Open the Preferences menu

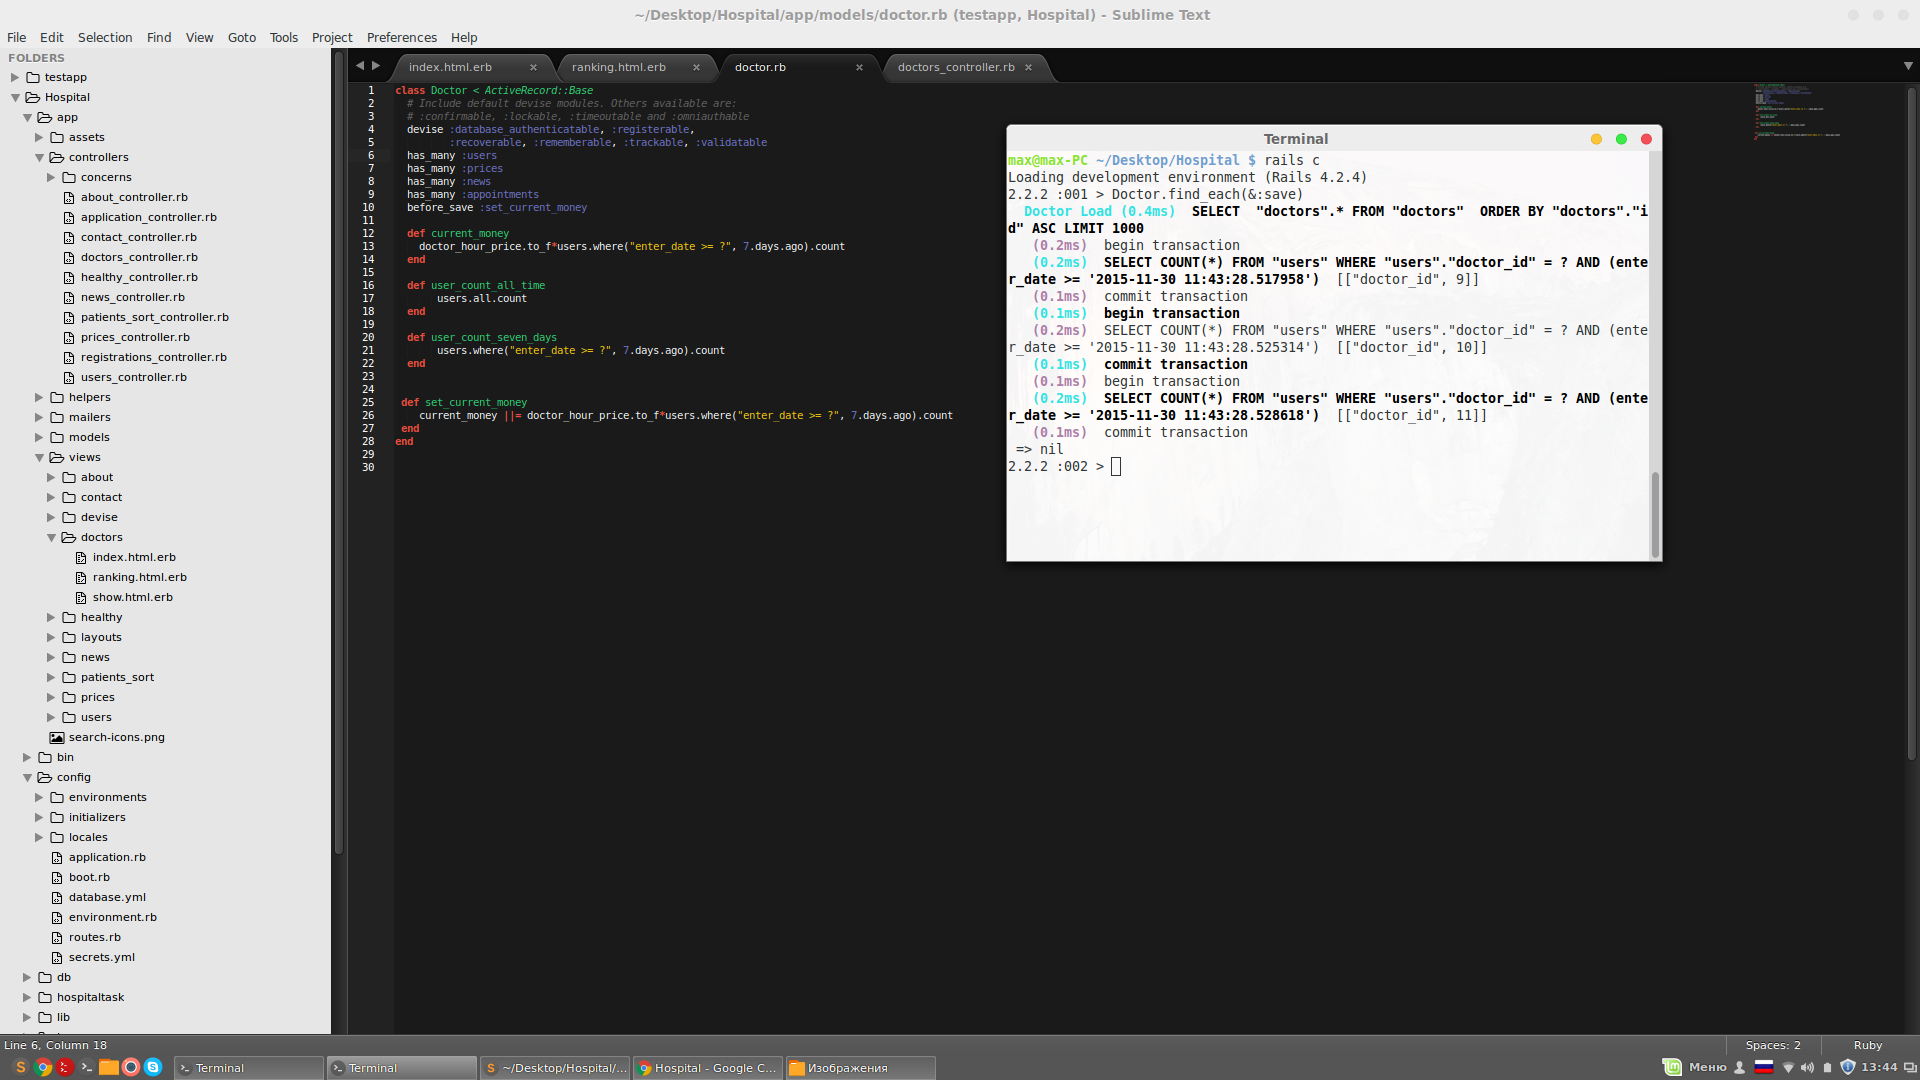[402, 37]
